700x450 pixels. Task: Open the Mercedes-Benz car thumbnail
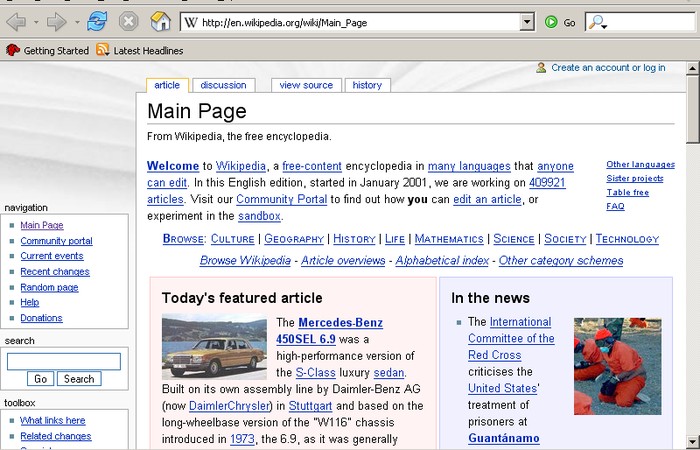[214, 346]
